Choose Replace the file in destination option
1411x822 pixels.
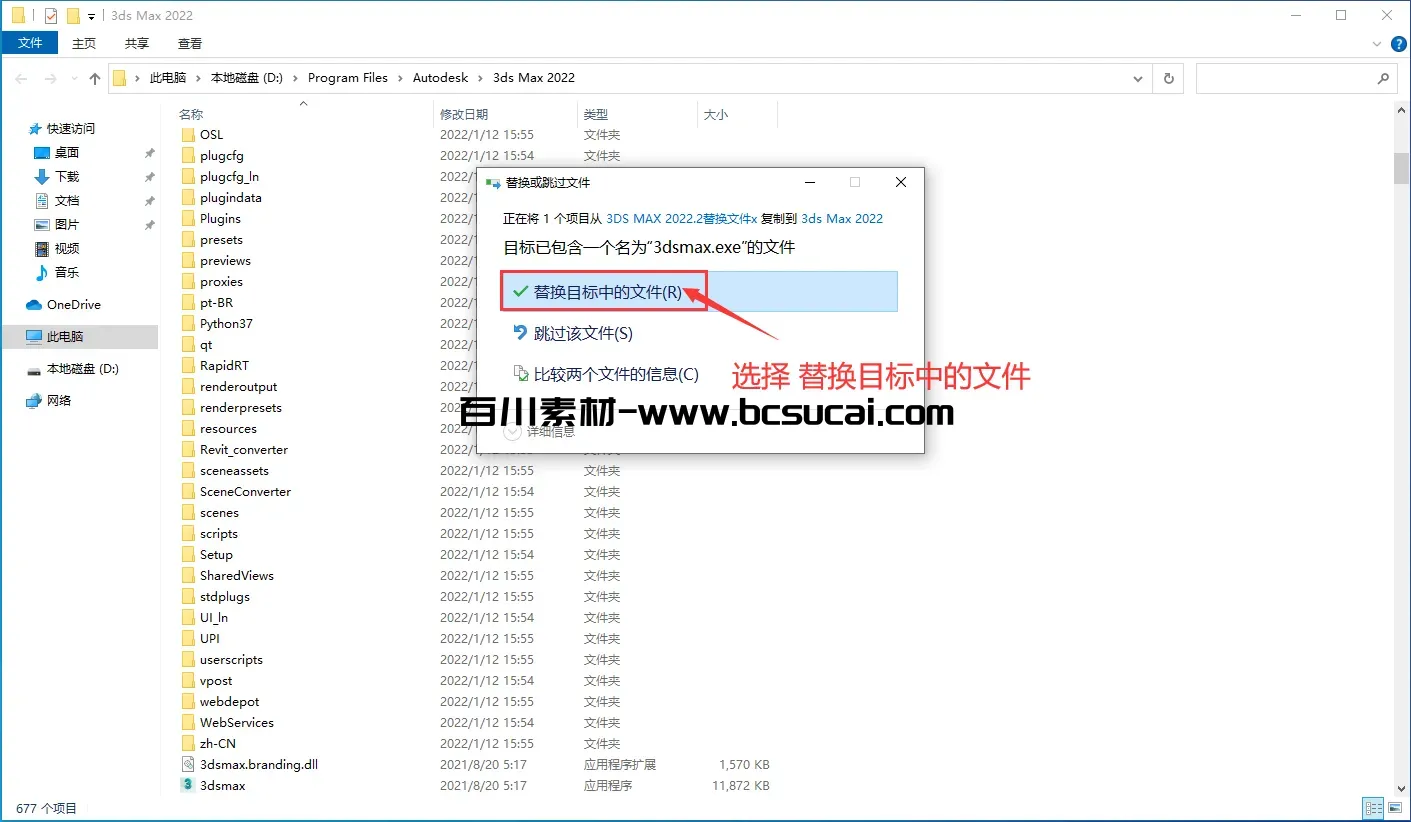coord(699,292)
